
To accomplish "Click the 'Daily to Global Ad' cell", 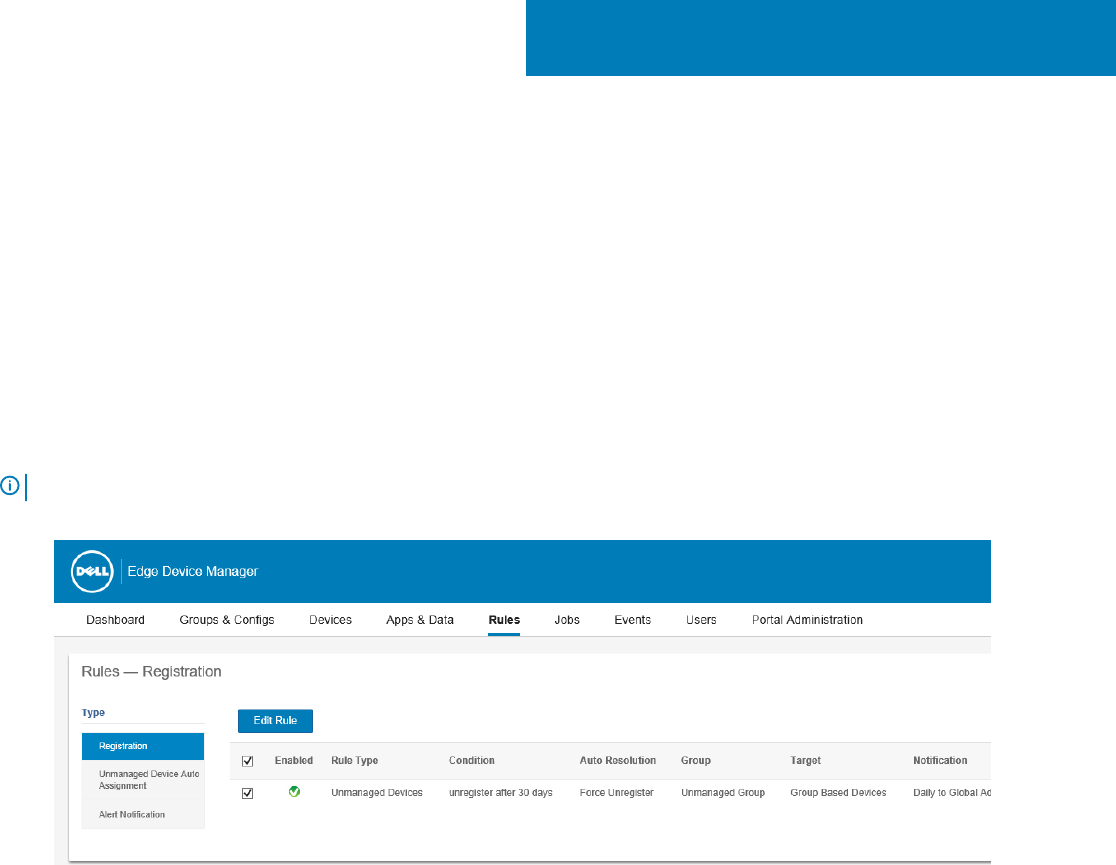I will (952, 792).
